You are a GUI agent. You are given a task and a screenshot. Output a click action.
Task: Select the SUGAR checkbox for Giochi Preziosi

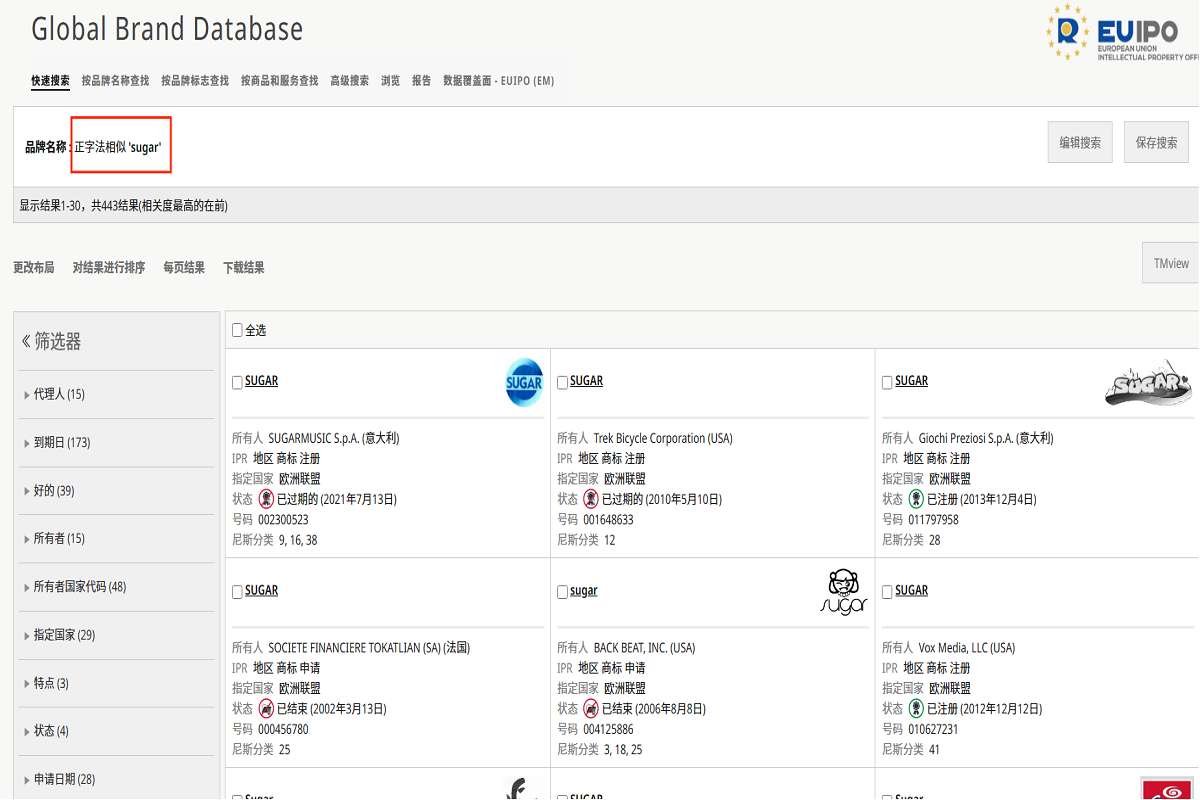(x=887, y=382)
